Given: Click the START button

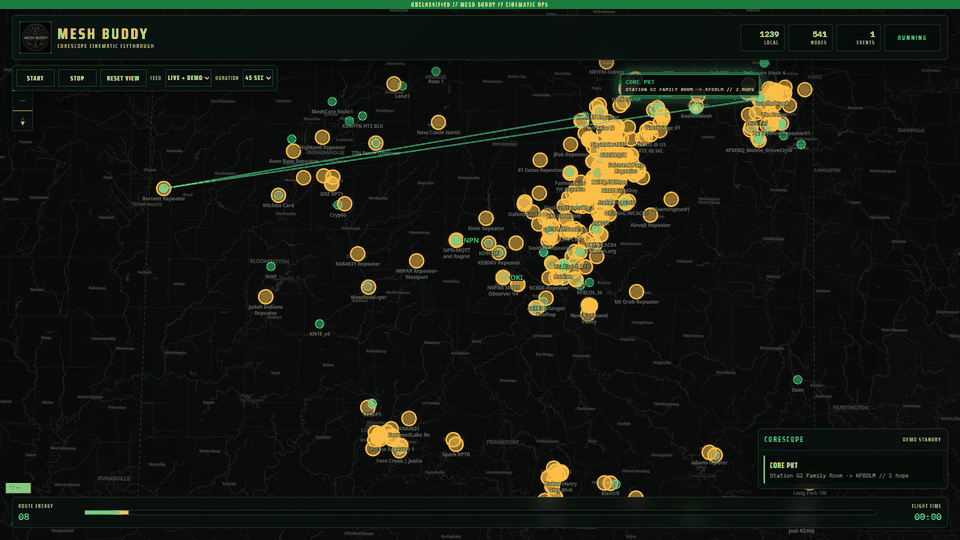Looking at the screenshot, I should point(35,78).
